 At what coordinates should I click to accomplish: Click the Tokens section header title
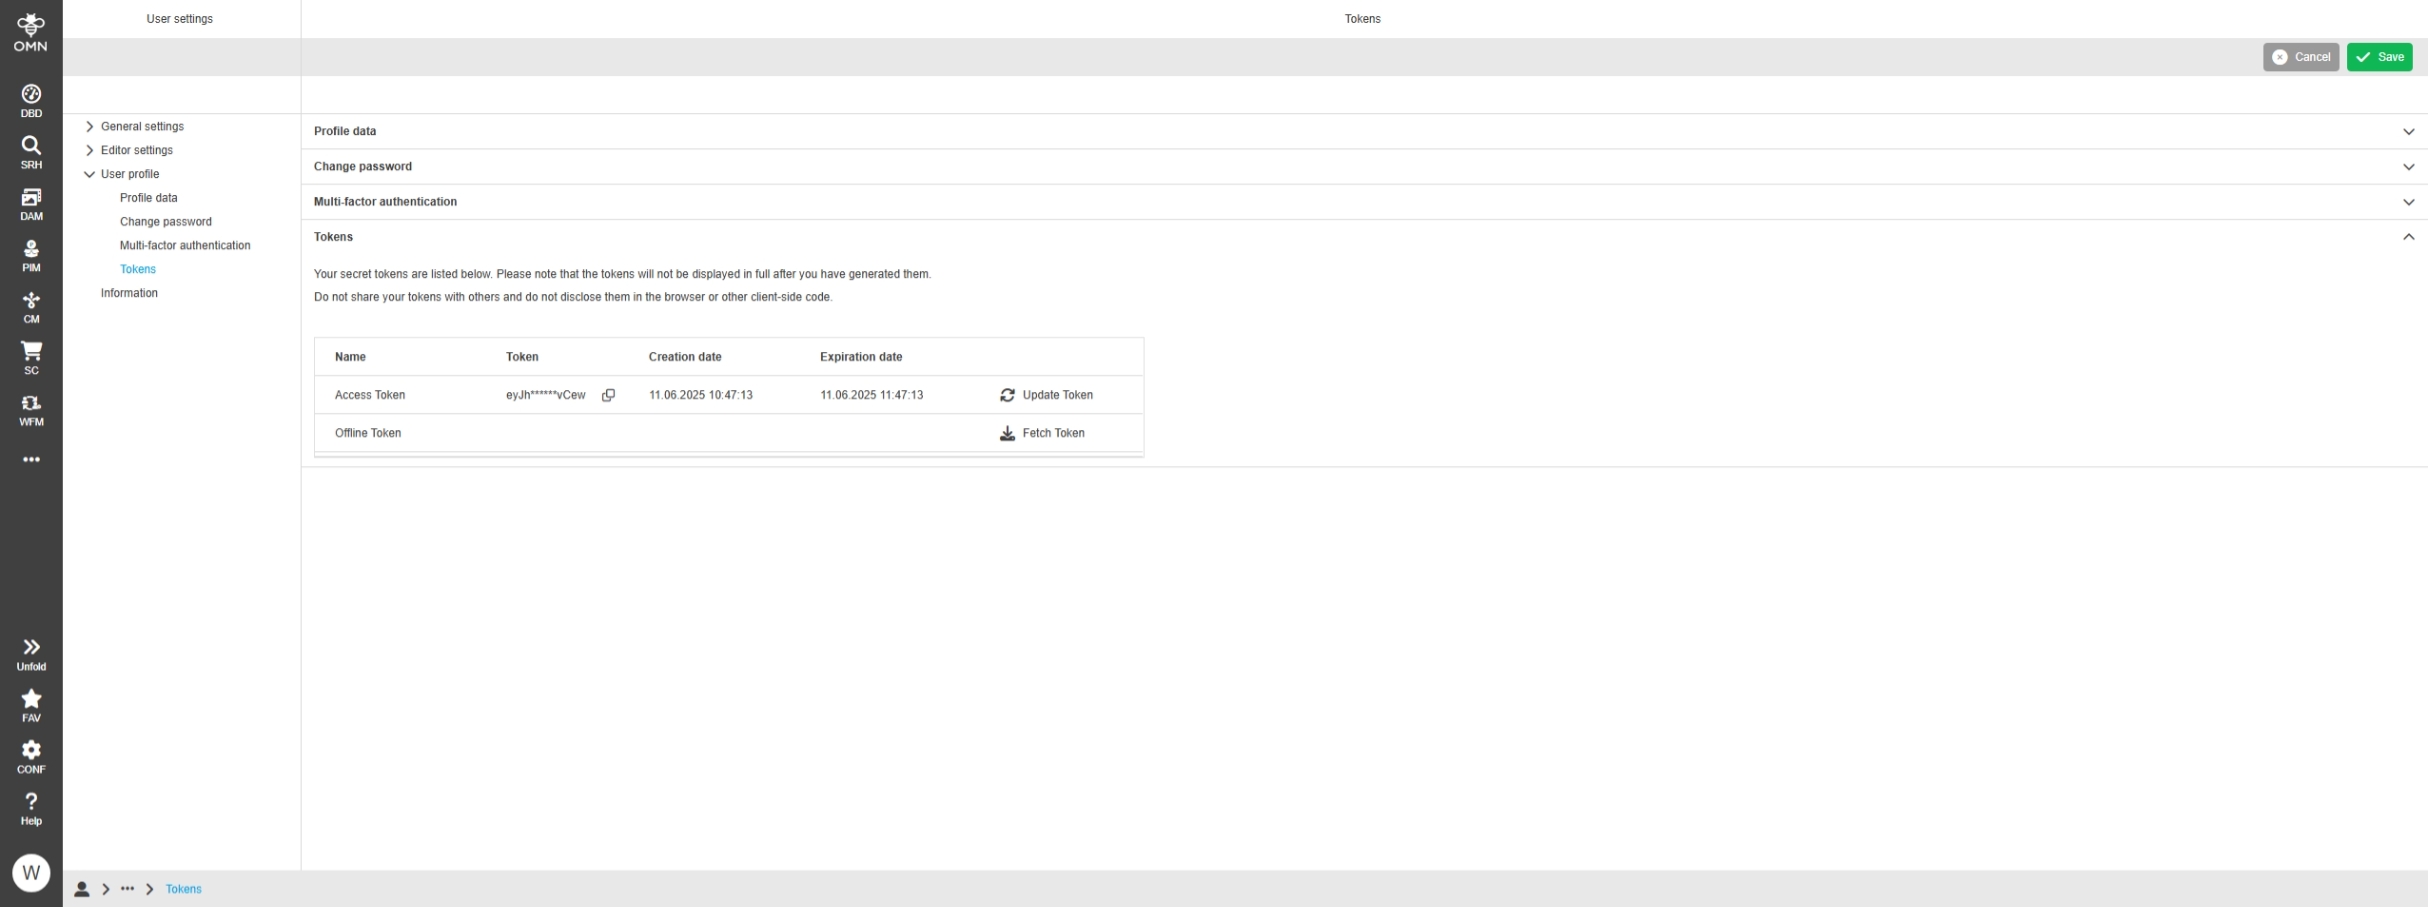[x=333, y=237]
